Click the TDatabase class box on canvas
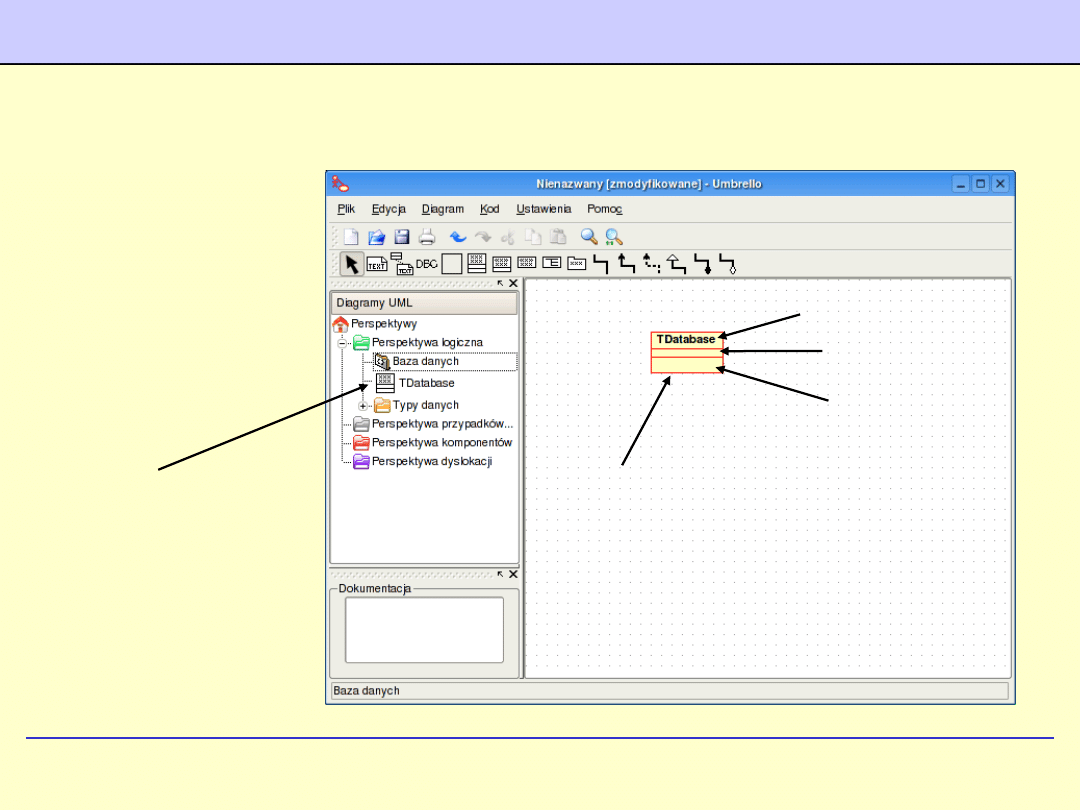 (x=686, y=340)
